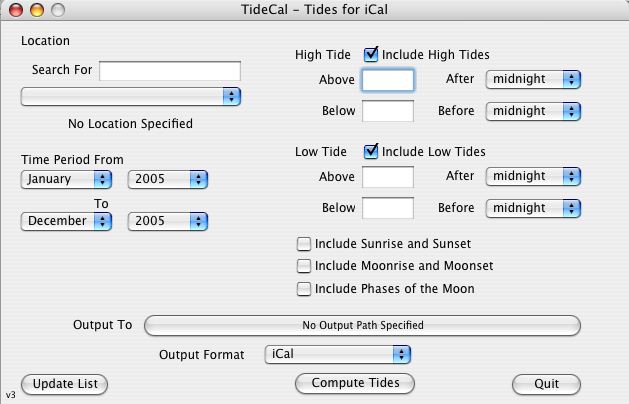Image resolution: width=629 pixels, height=404 pixels.
Task: Focus the High Tide Above field
Action: click(388, 80)
